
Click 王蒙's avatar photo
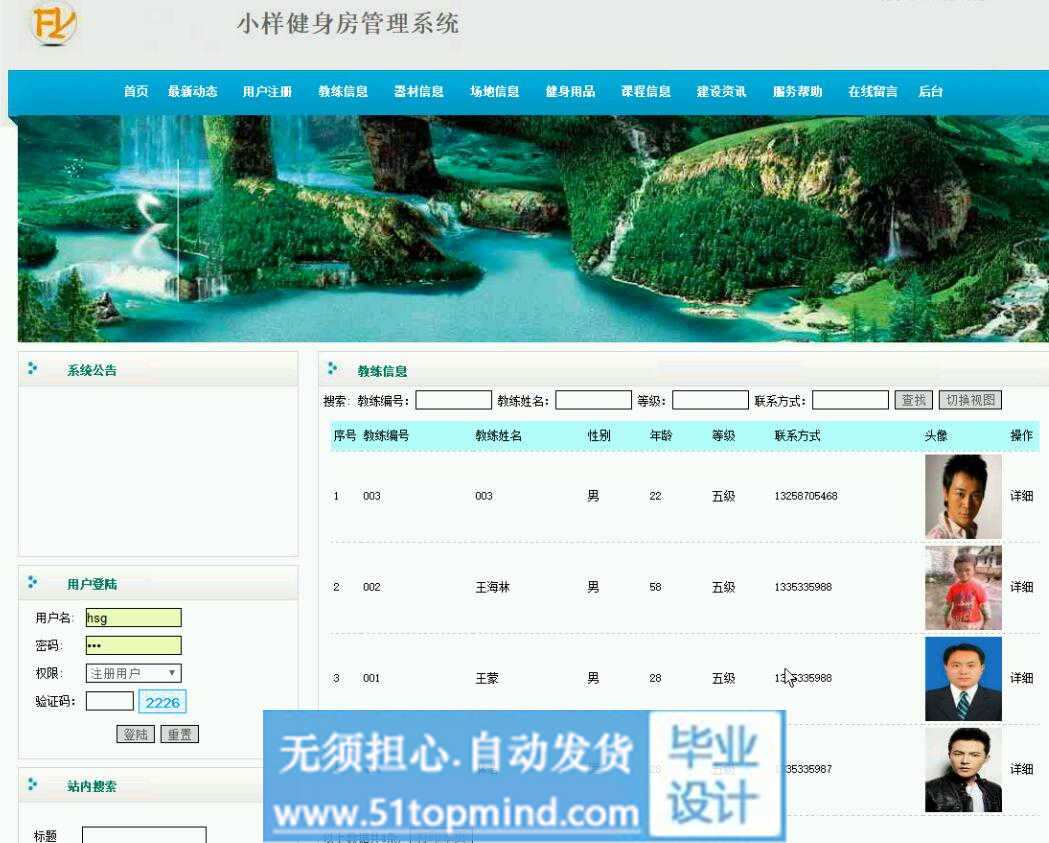pos(963,678)
